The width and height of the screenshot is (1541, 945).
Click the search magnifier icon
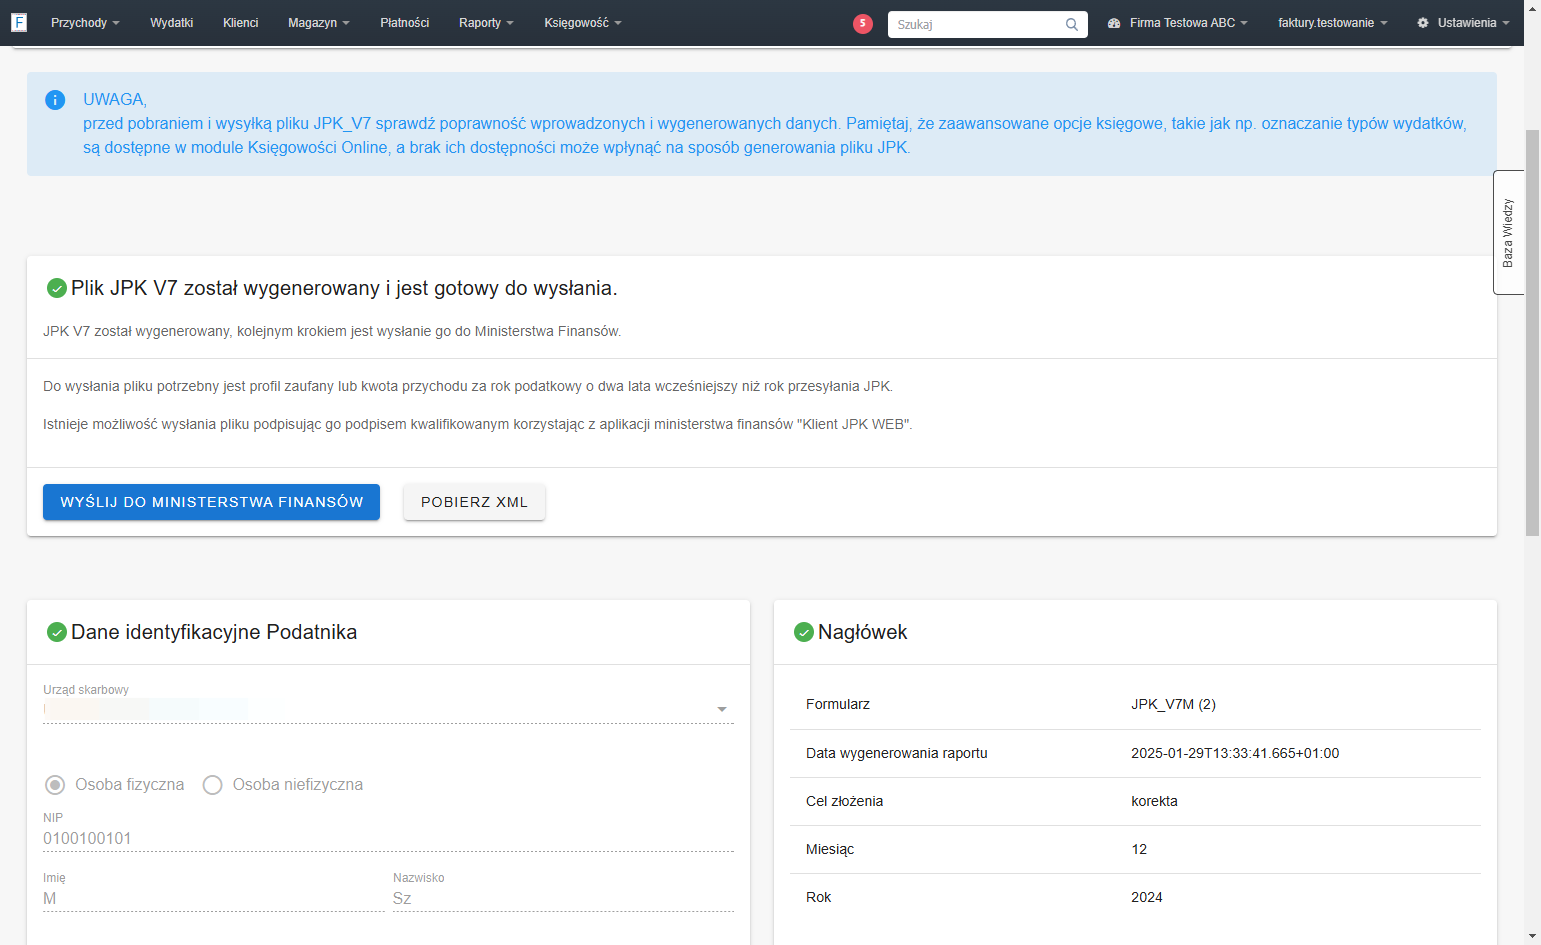point(1072,24)
